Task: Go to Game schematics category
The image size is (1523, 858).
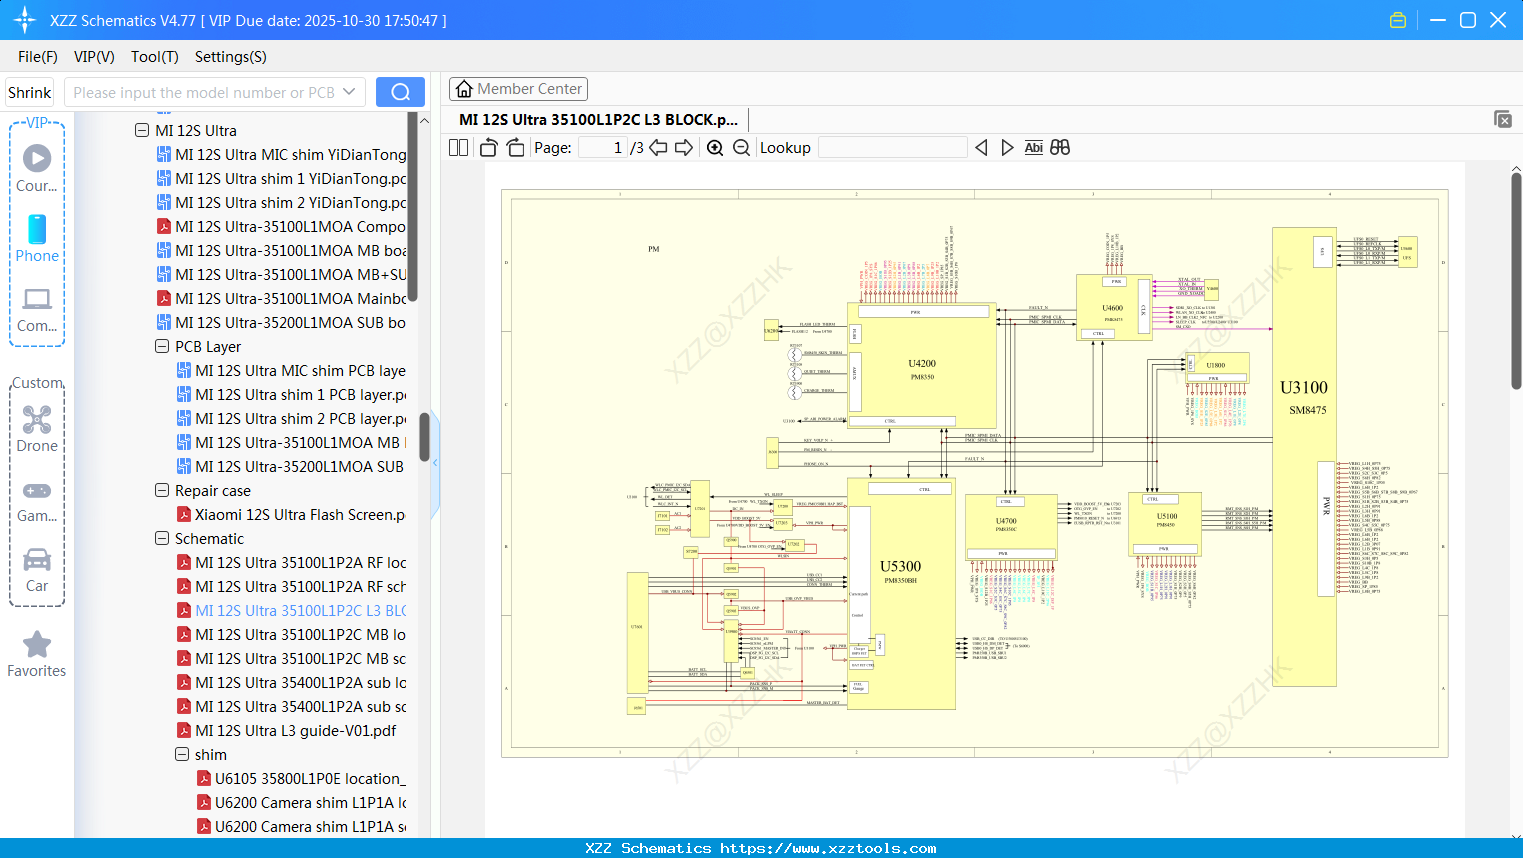Action: click(36, 500)
